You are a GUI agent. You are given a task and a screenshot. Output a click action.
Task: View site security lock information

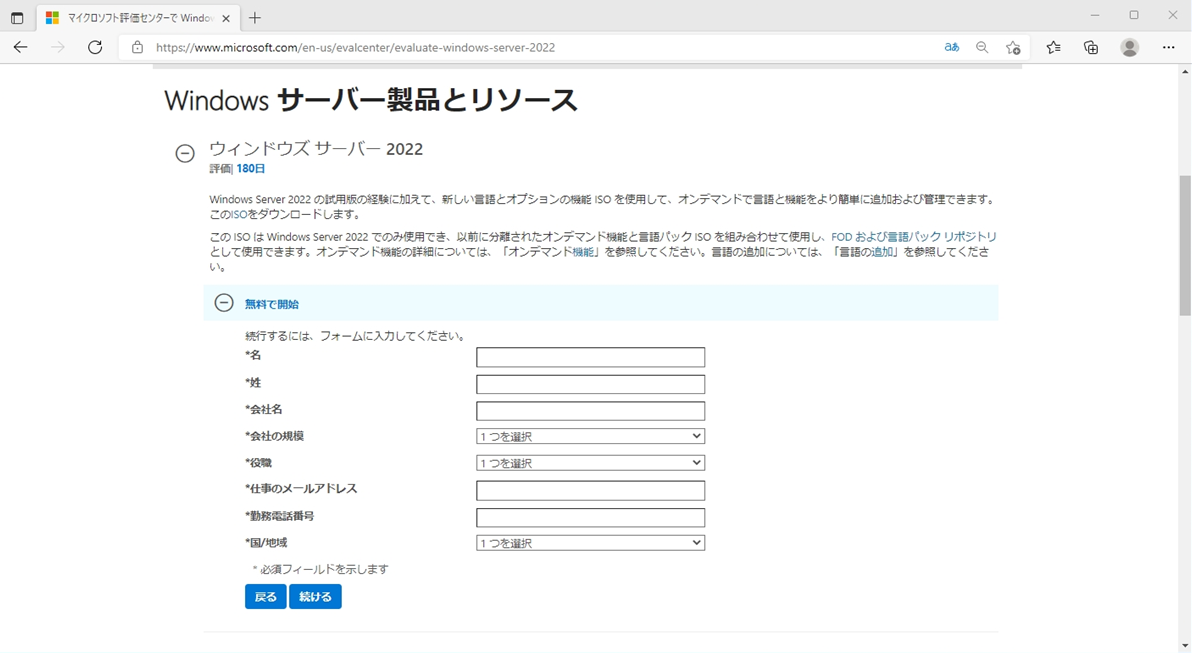138,47
